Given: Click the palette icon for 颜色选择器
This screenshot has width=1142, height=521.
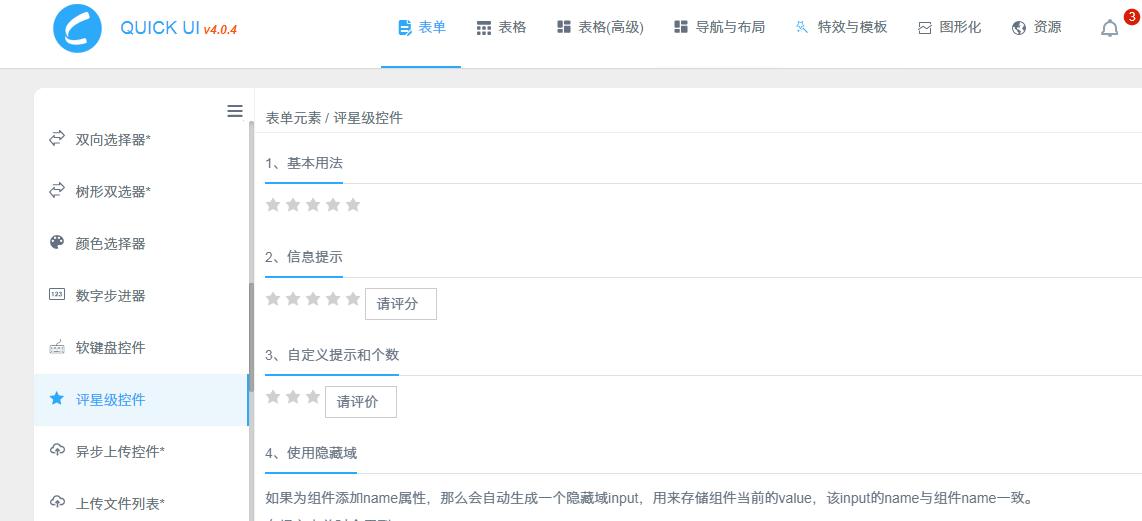Looking at the screenshot, I should pyautogui.click(x=57, y=243).
